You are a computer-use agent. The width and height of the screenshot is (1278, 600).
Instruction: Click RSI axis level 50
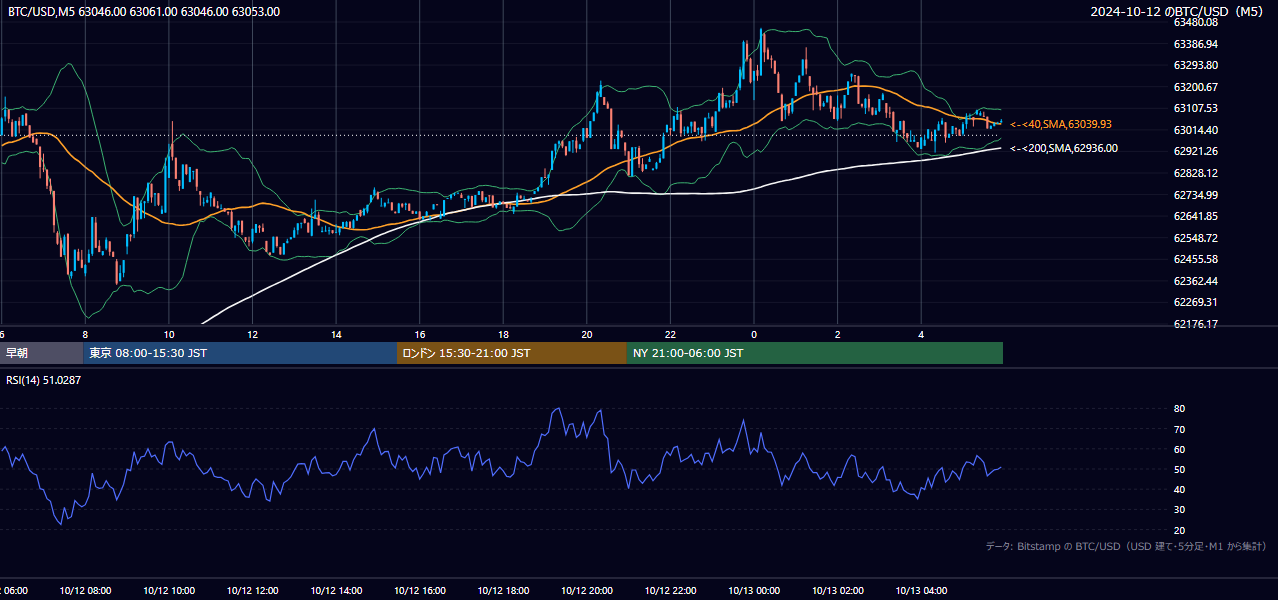pyautogui.click(x=1179, y=469)
